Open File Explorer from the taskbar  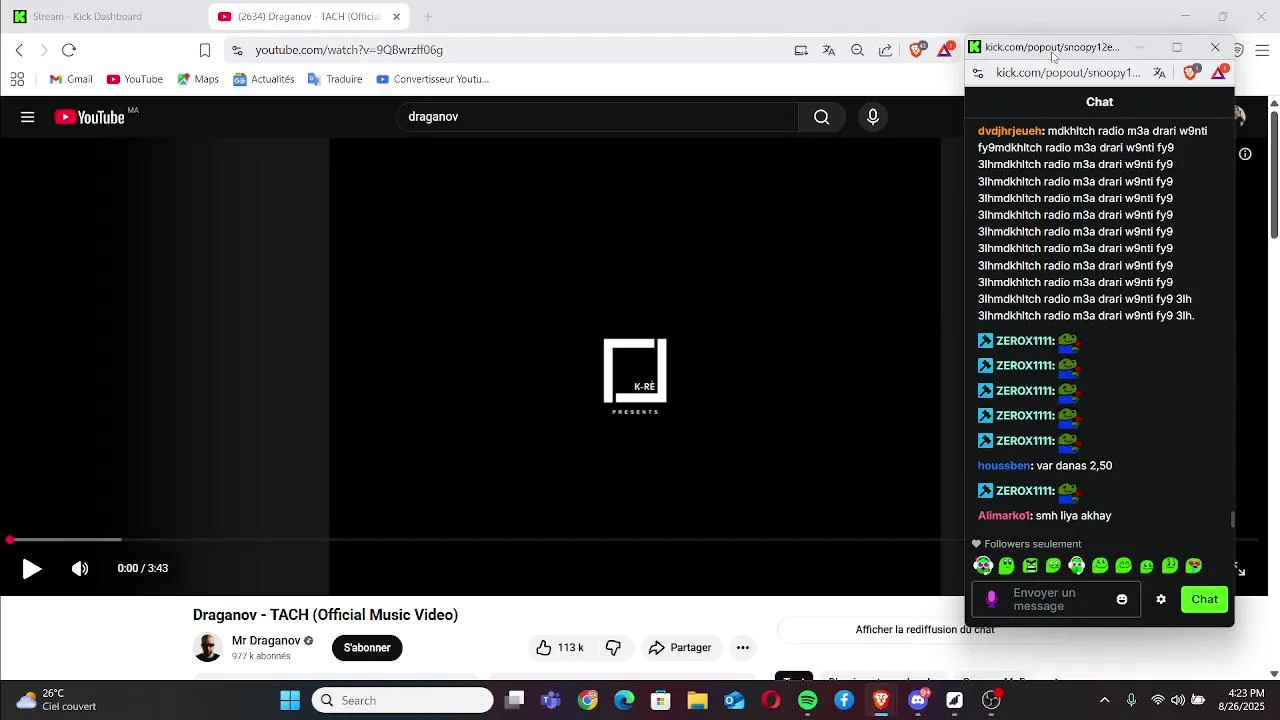point(697,700)
